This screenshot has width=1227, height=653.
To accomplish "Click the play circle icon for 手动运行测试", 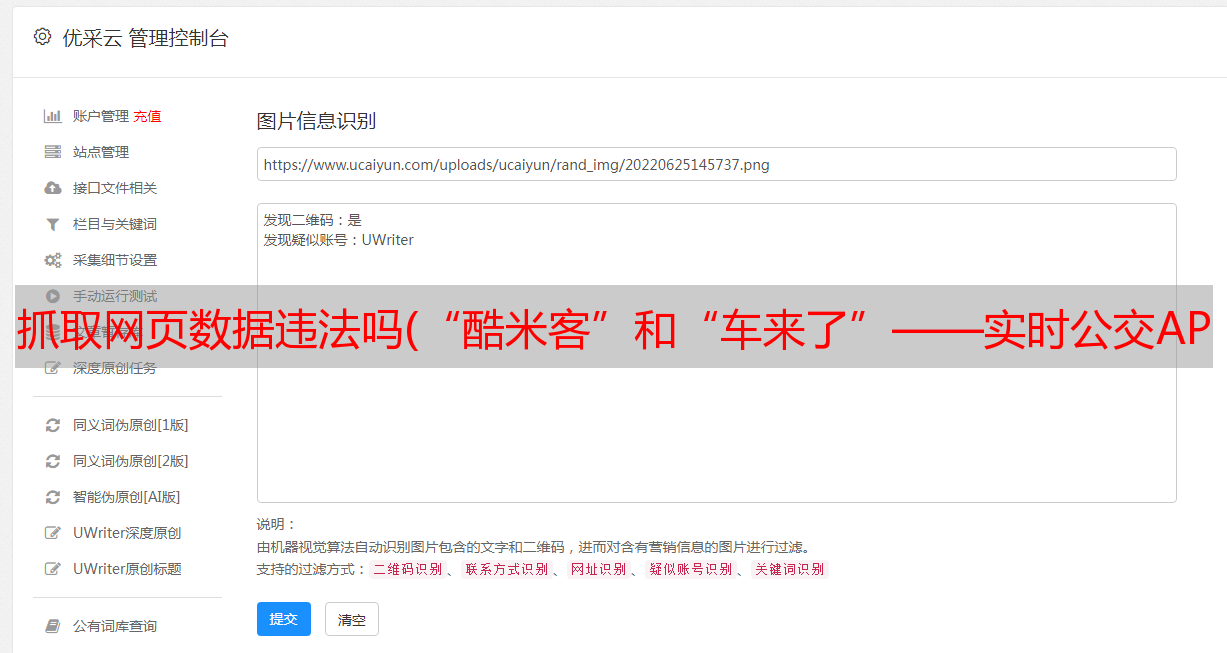I will click(53, 296).
